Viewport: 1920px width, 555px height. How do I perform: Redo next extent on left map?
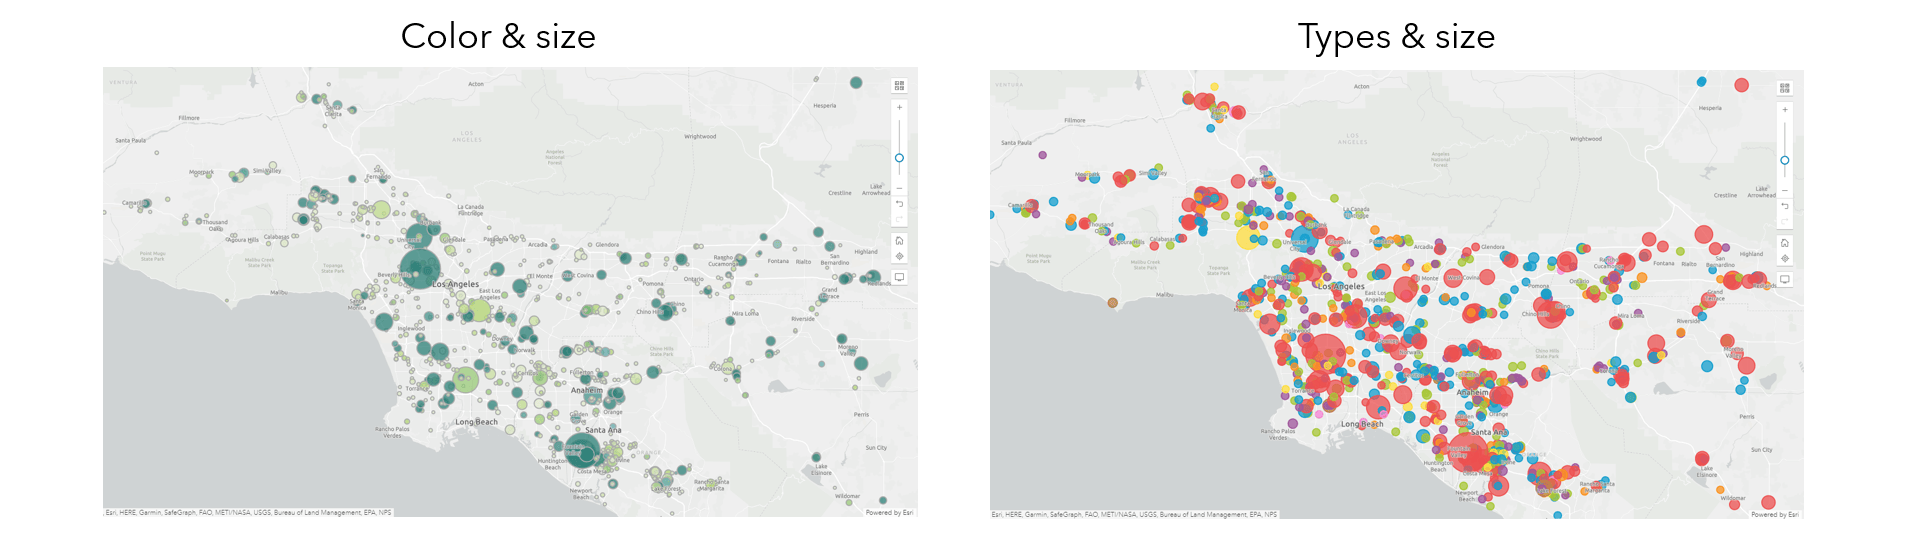click(899, 219)
